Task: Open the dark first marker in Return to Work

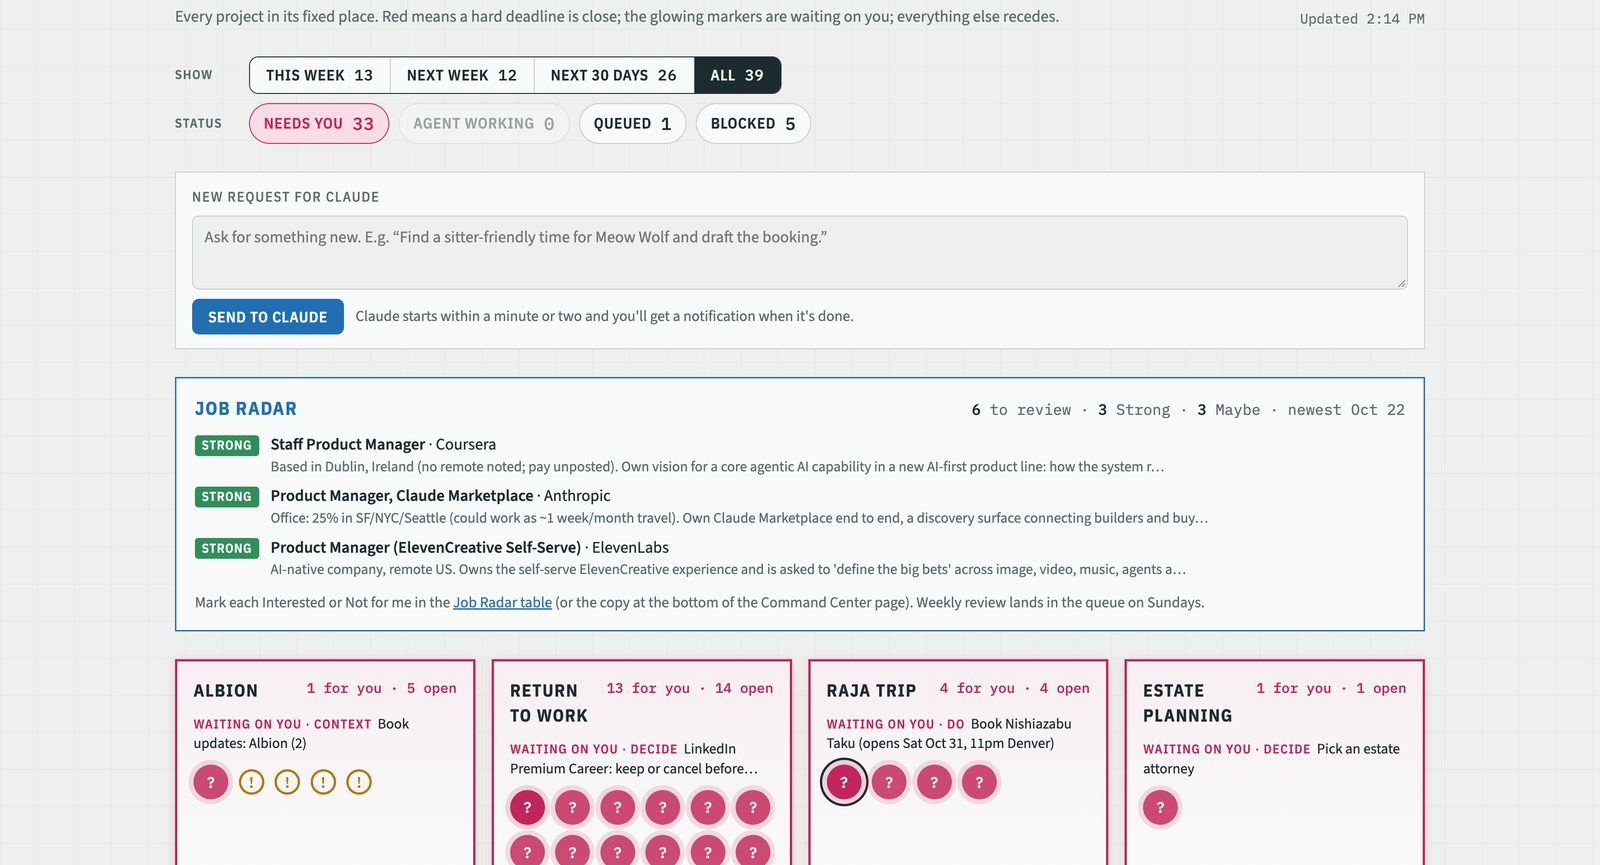Action: coord(527,807)
